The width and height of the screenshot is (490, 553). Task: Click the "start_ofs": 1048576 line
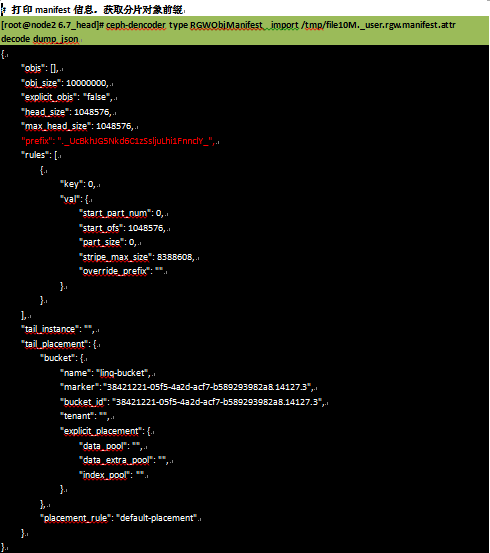(123, 228)
